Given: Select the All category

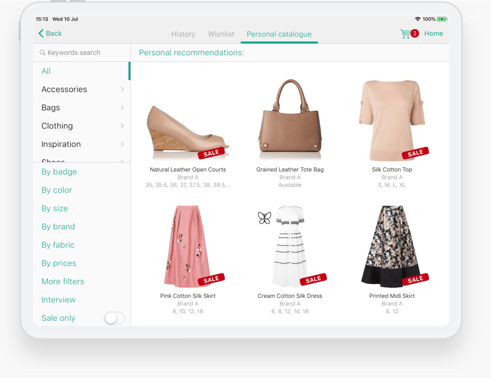Looking at the screenshot, I should click(x=82, y=71).
